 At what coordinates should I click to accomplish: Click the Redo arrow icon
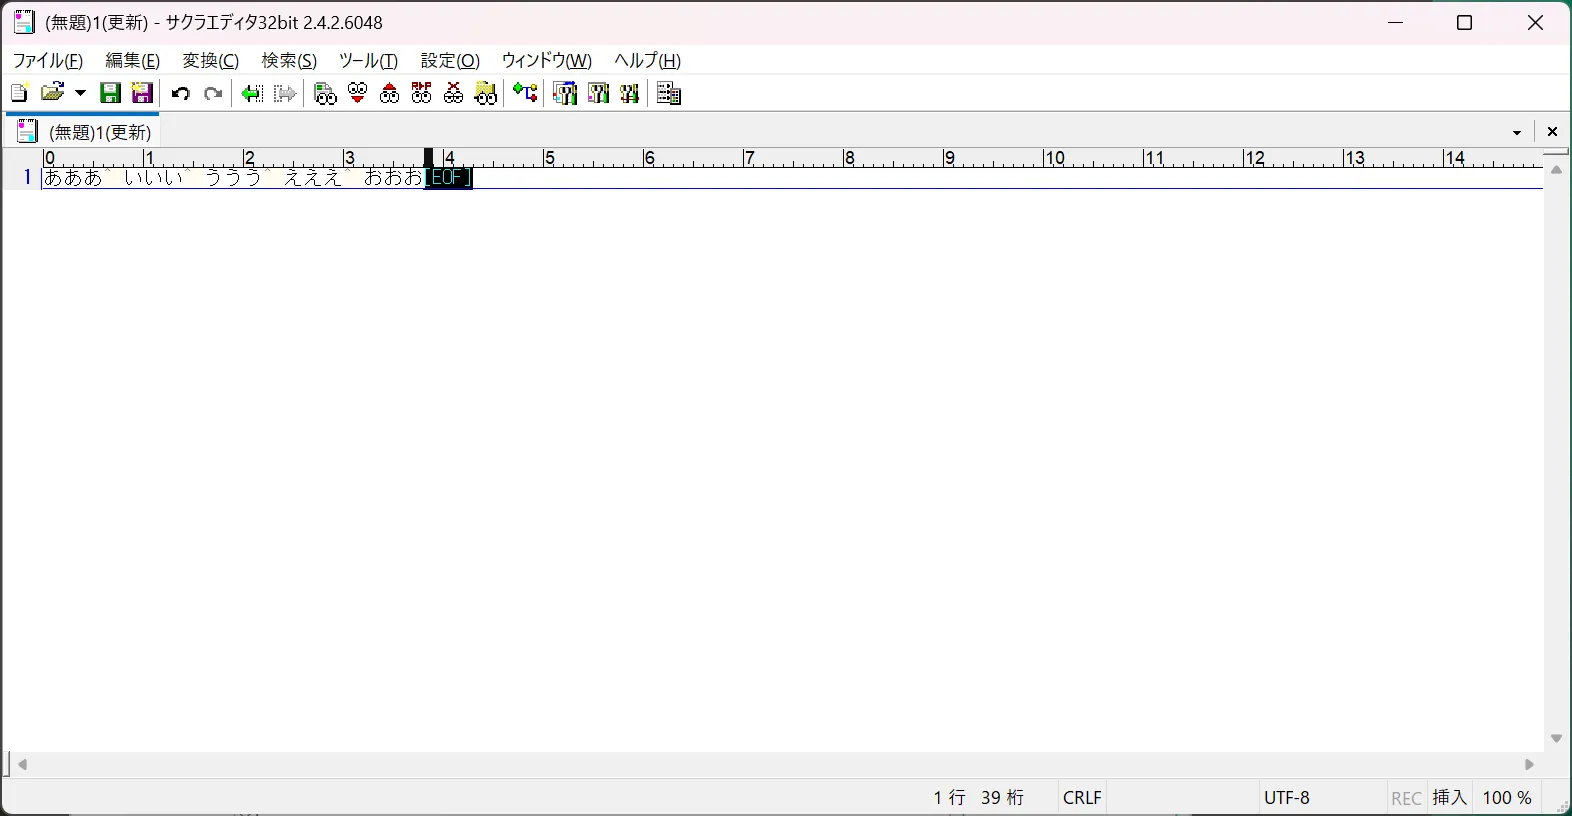(x=213, y=93)
